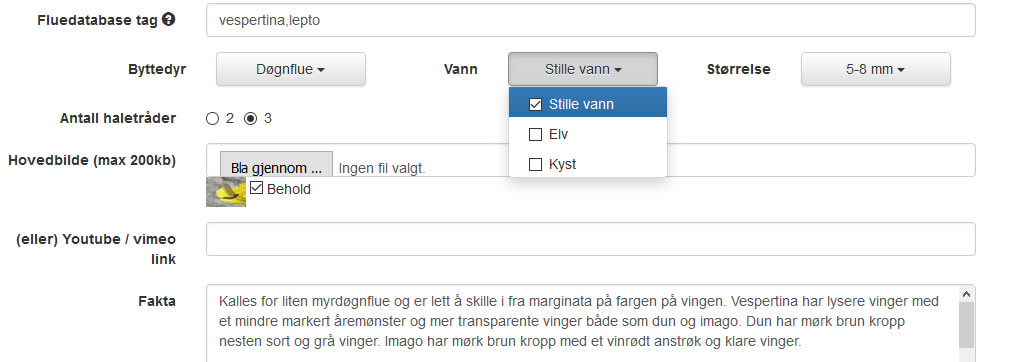Click inside the Fakta text area
The width and height of the screenshot is (1016, 362).
coord(581,324)
